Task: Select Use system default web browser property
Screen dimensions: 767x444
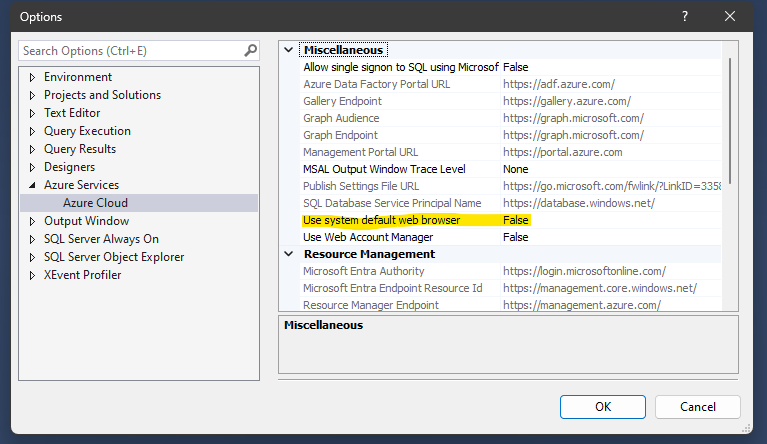Action: [382, 220]
